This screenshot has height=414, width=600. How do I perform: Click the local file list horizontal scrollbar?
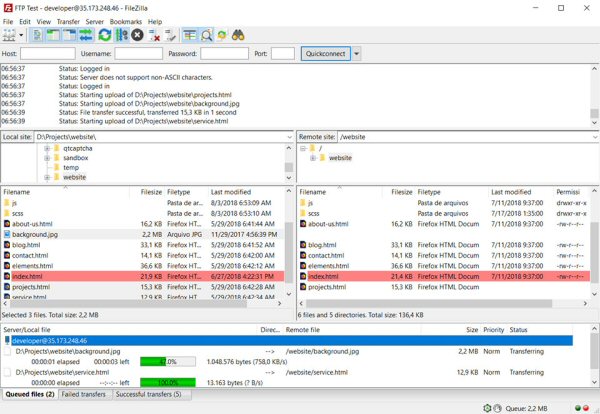click(128, 303)
